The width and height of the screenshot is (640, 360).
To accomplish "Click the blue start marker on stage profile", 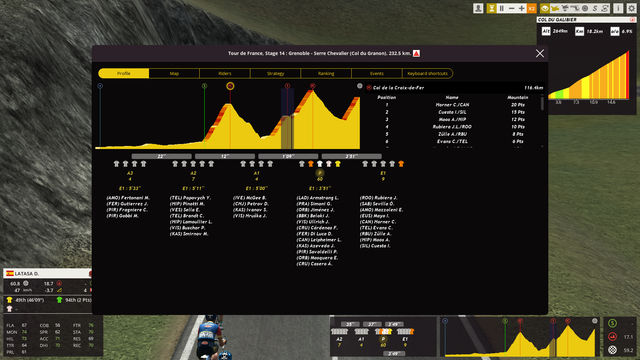I will (100, 86).
